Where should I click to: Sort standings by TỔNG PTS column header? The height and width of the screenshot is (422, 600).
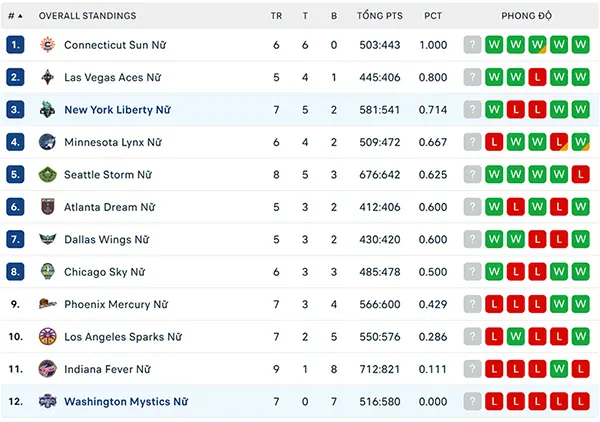click(x=380, y=16)
